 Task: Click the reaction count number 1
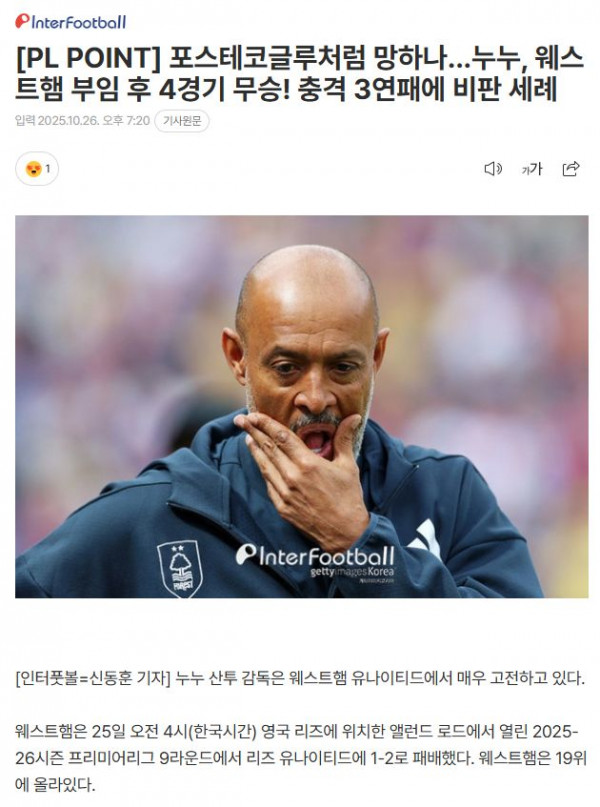click(x=48, y=168)
